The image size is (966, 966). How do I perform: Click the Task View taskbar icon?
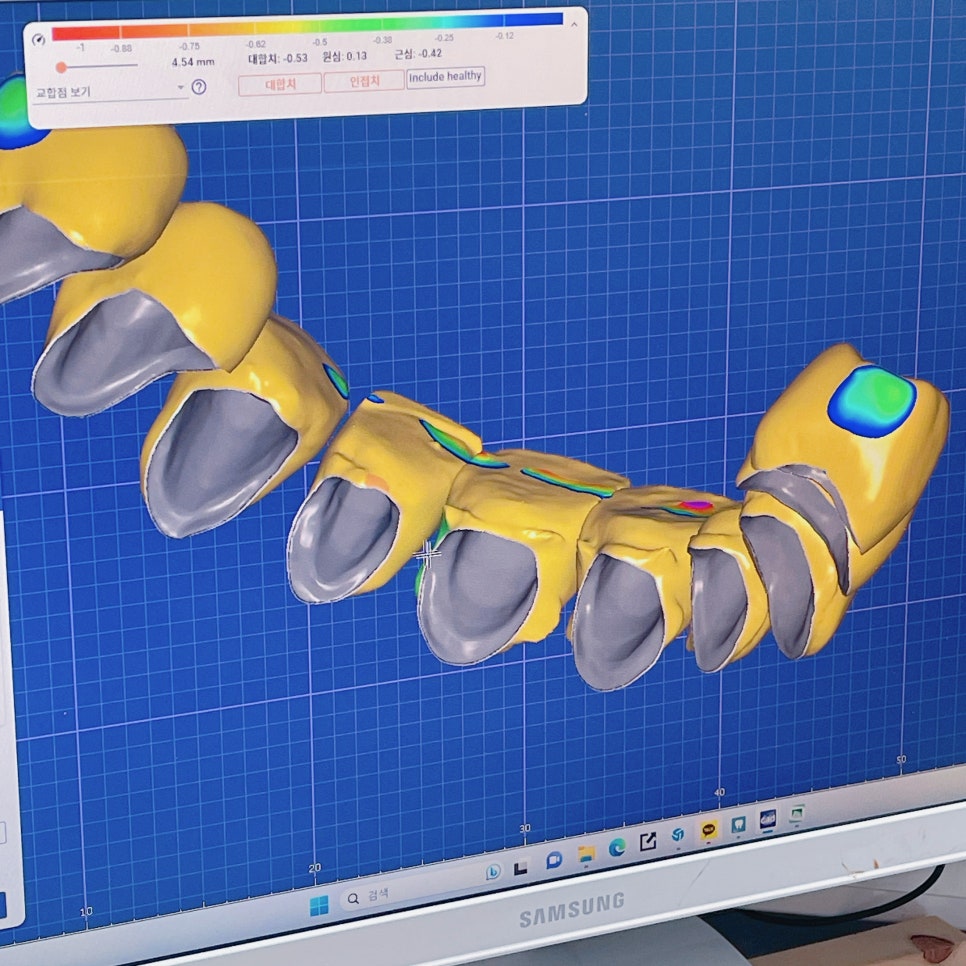(x=521, y=866)
